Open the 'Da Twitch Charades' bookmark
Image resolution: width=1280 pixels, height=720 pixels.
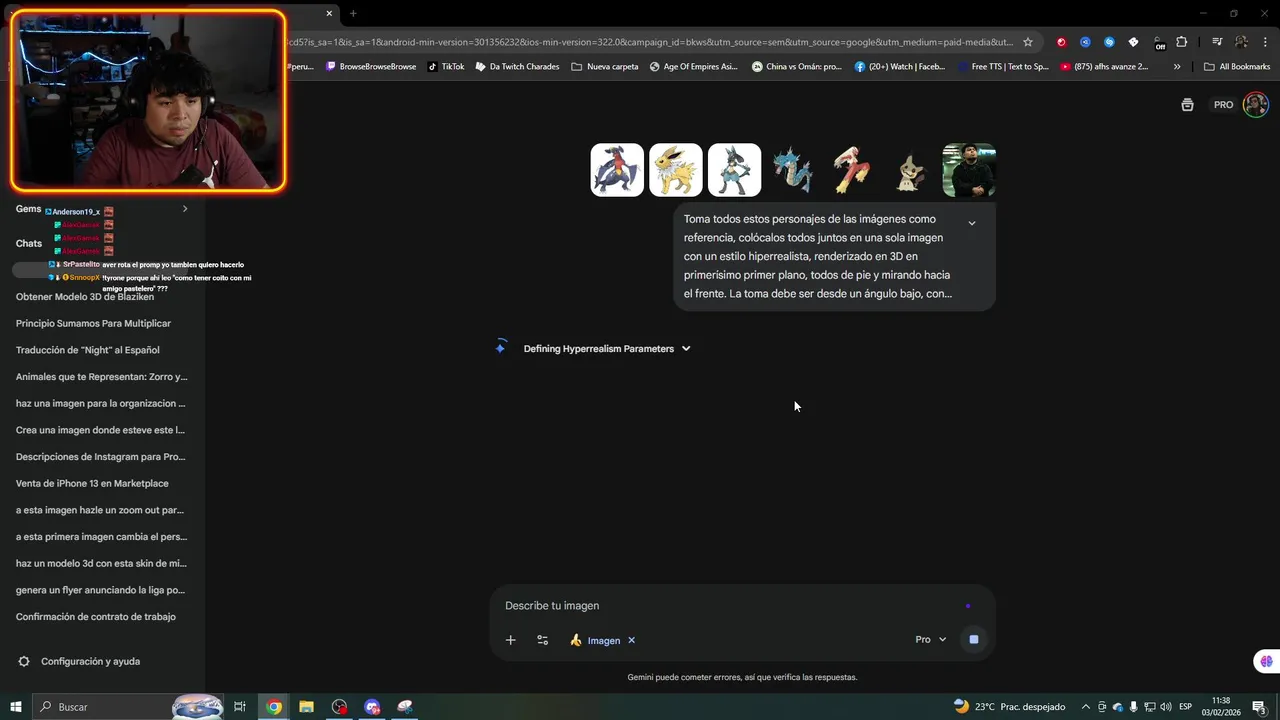(x=518, y=67)
